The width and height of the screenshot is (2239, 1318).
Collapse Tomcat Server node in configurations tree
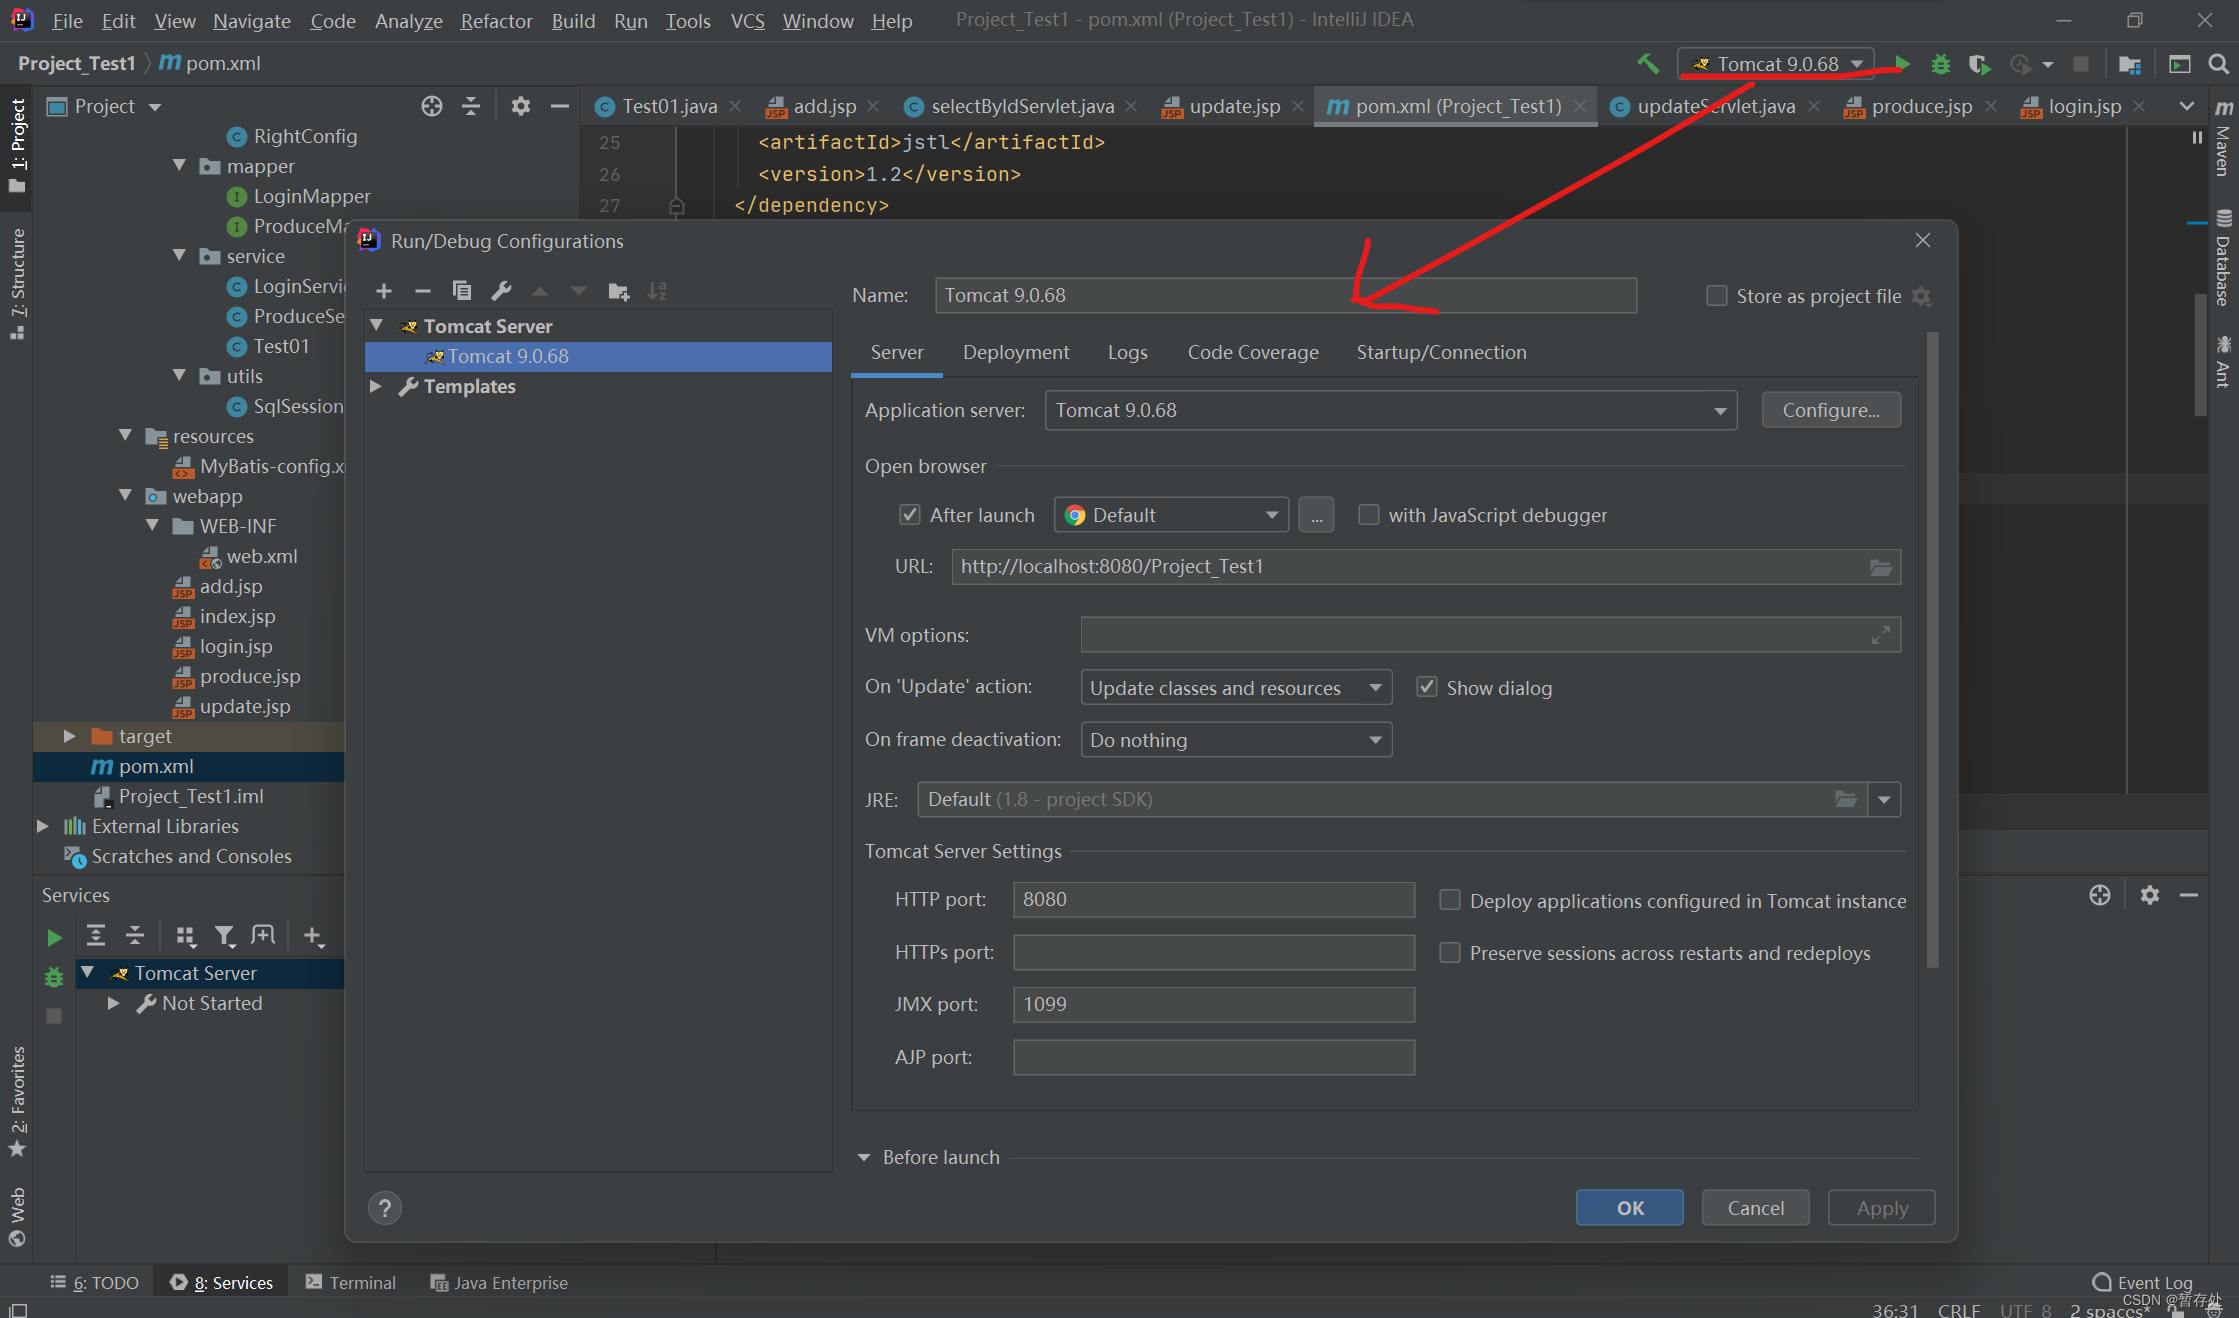[x=376, y=326]
